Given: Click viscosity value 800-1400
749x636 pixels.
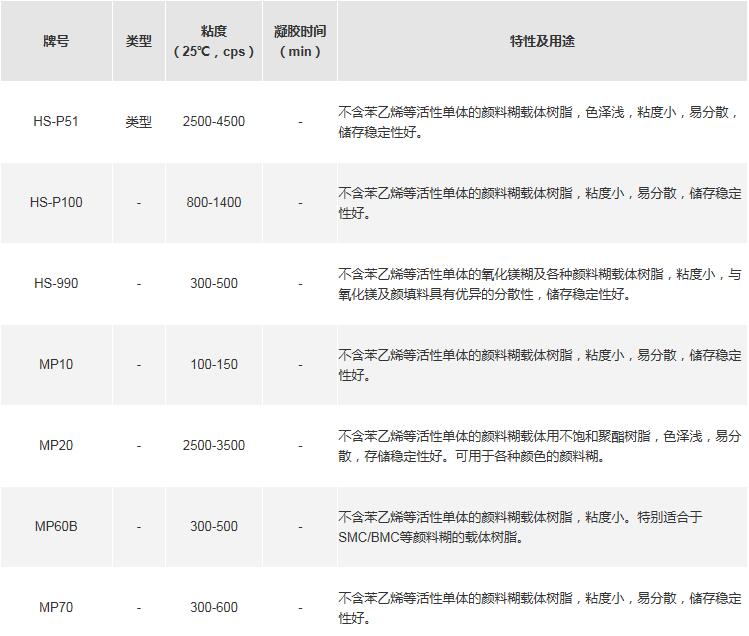Looking at the screenshot, I should coord(213,203).
